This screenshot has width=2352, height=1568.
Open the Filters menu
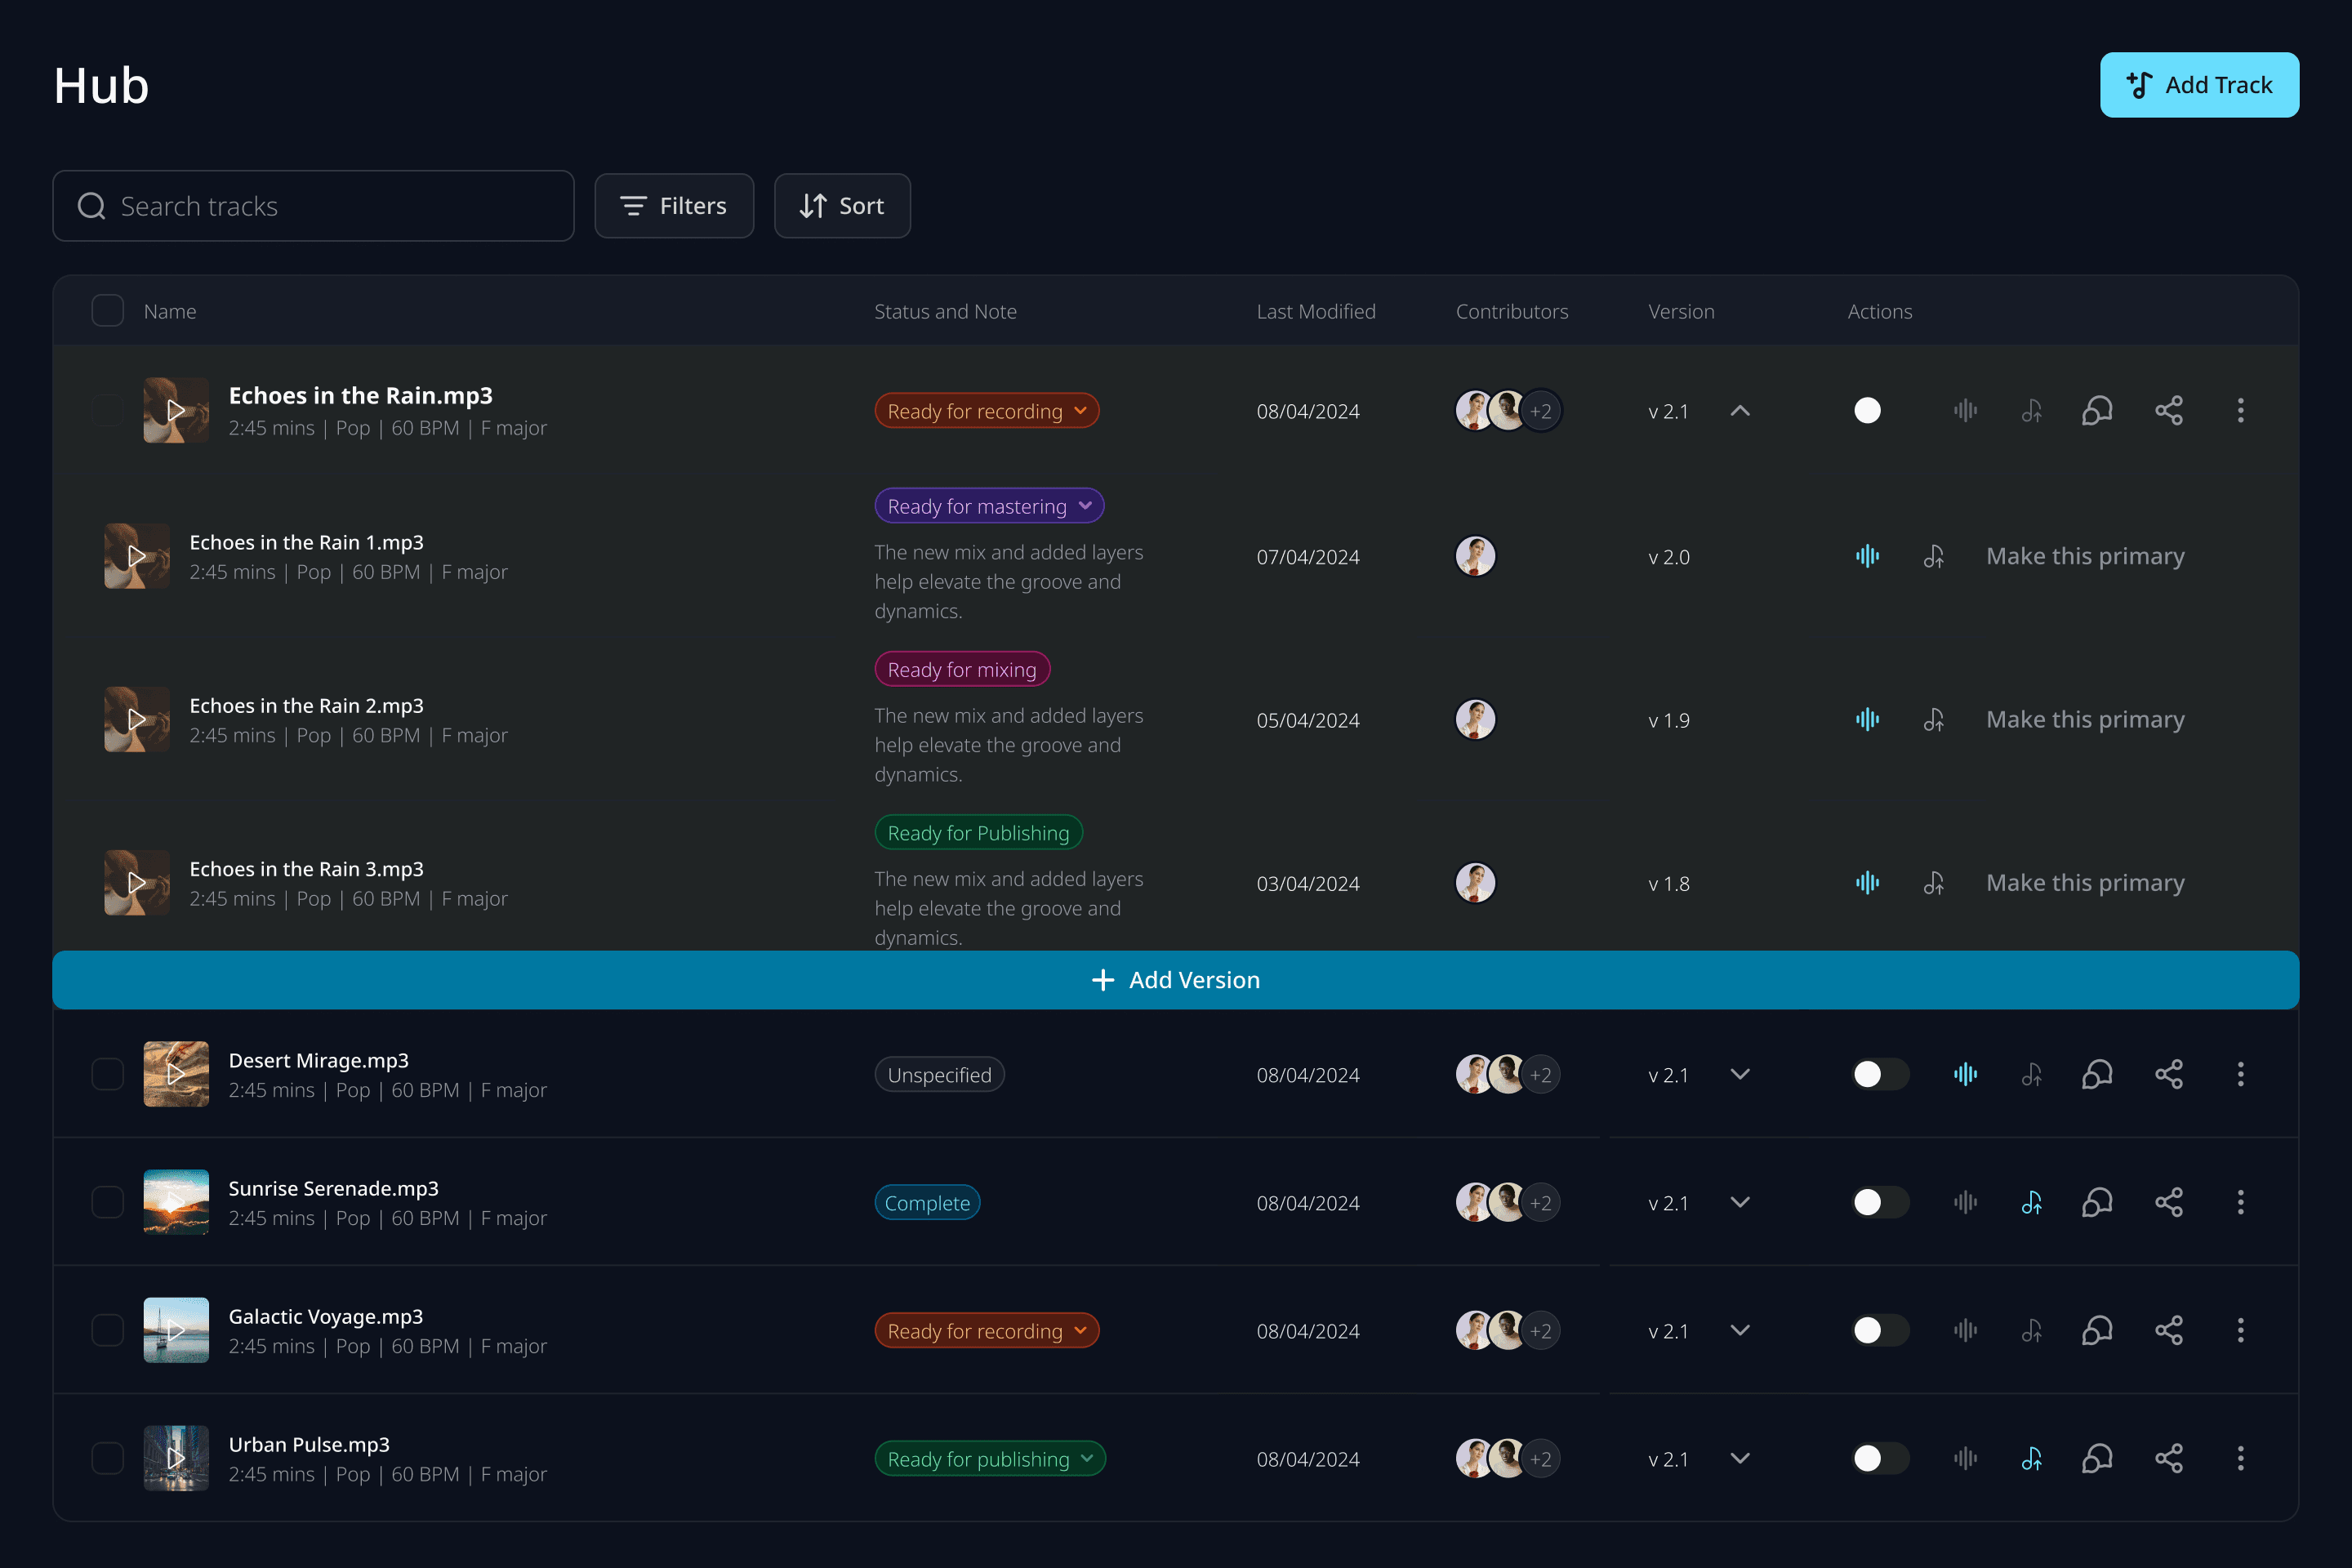[674, 206]
